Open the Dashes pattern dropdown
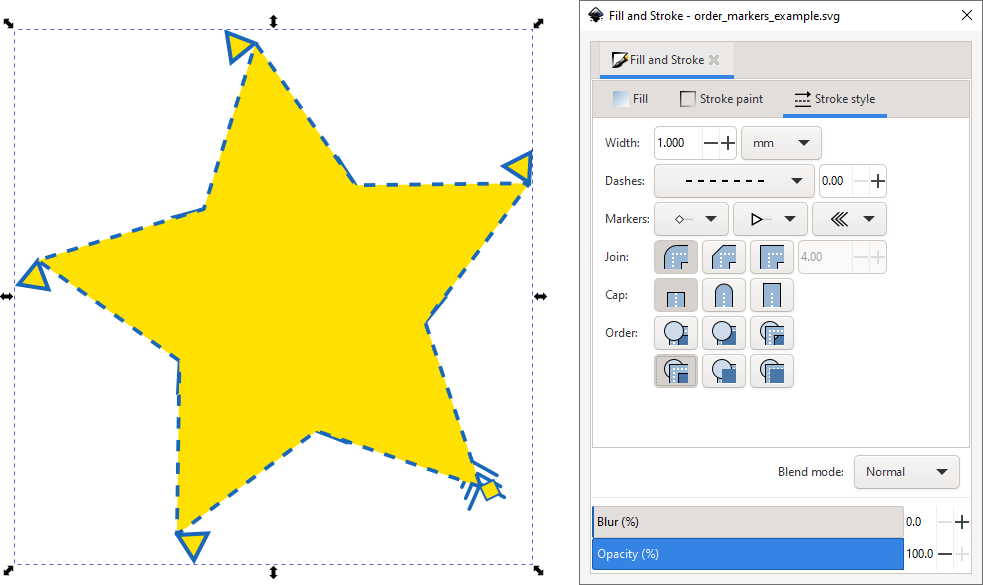The height and width of the screenshot is (585, 983). click(734, 181)
